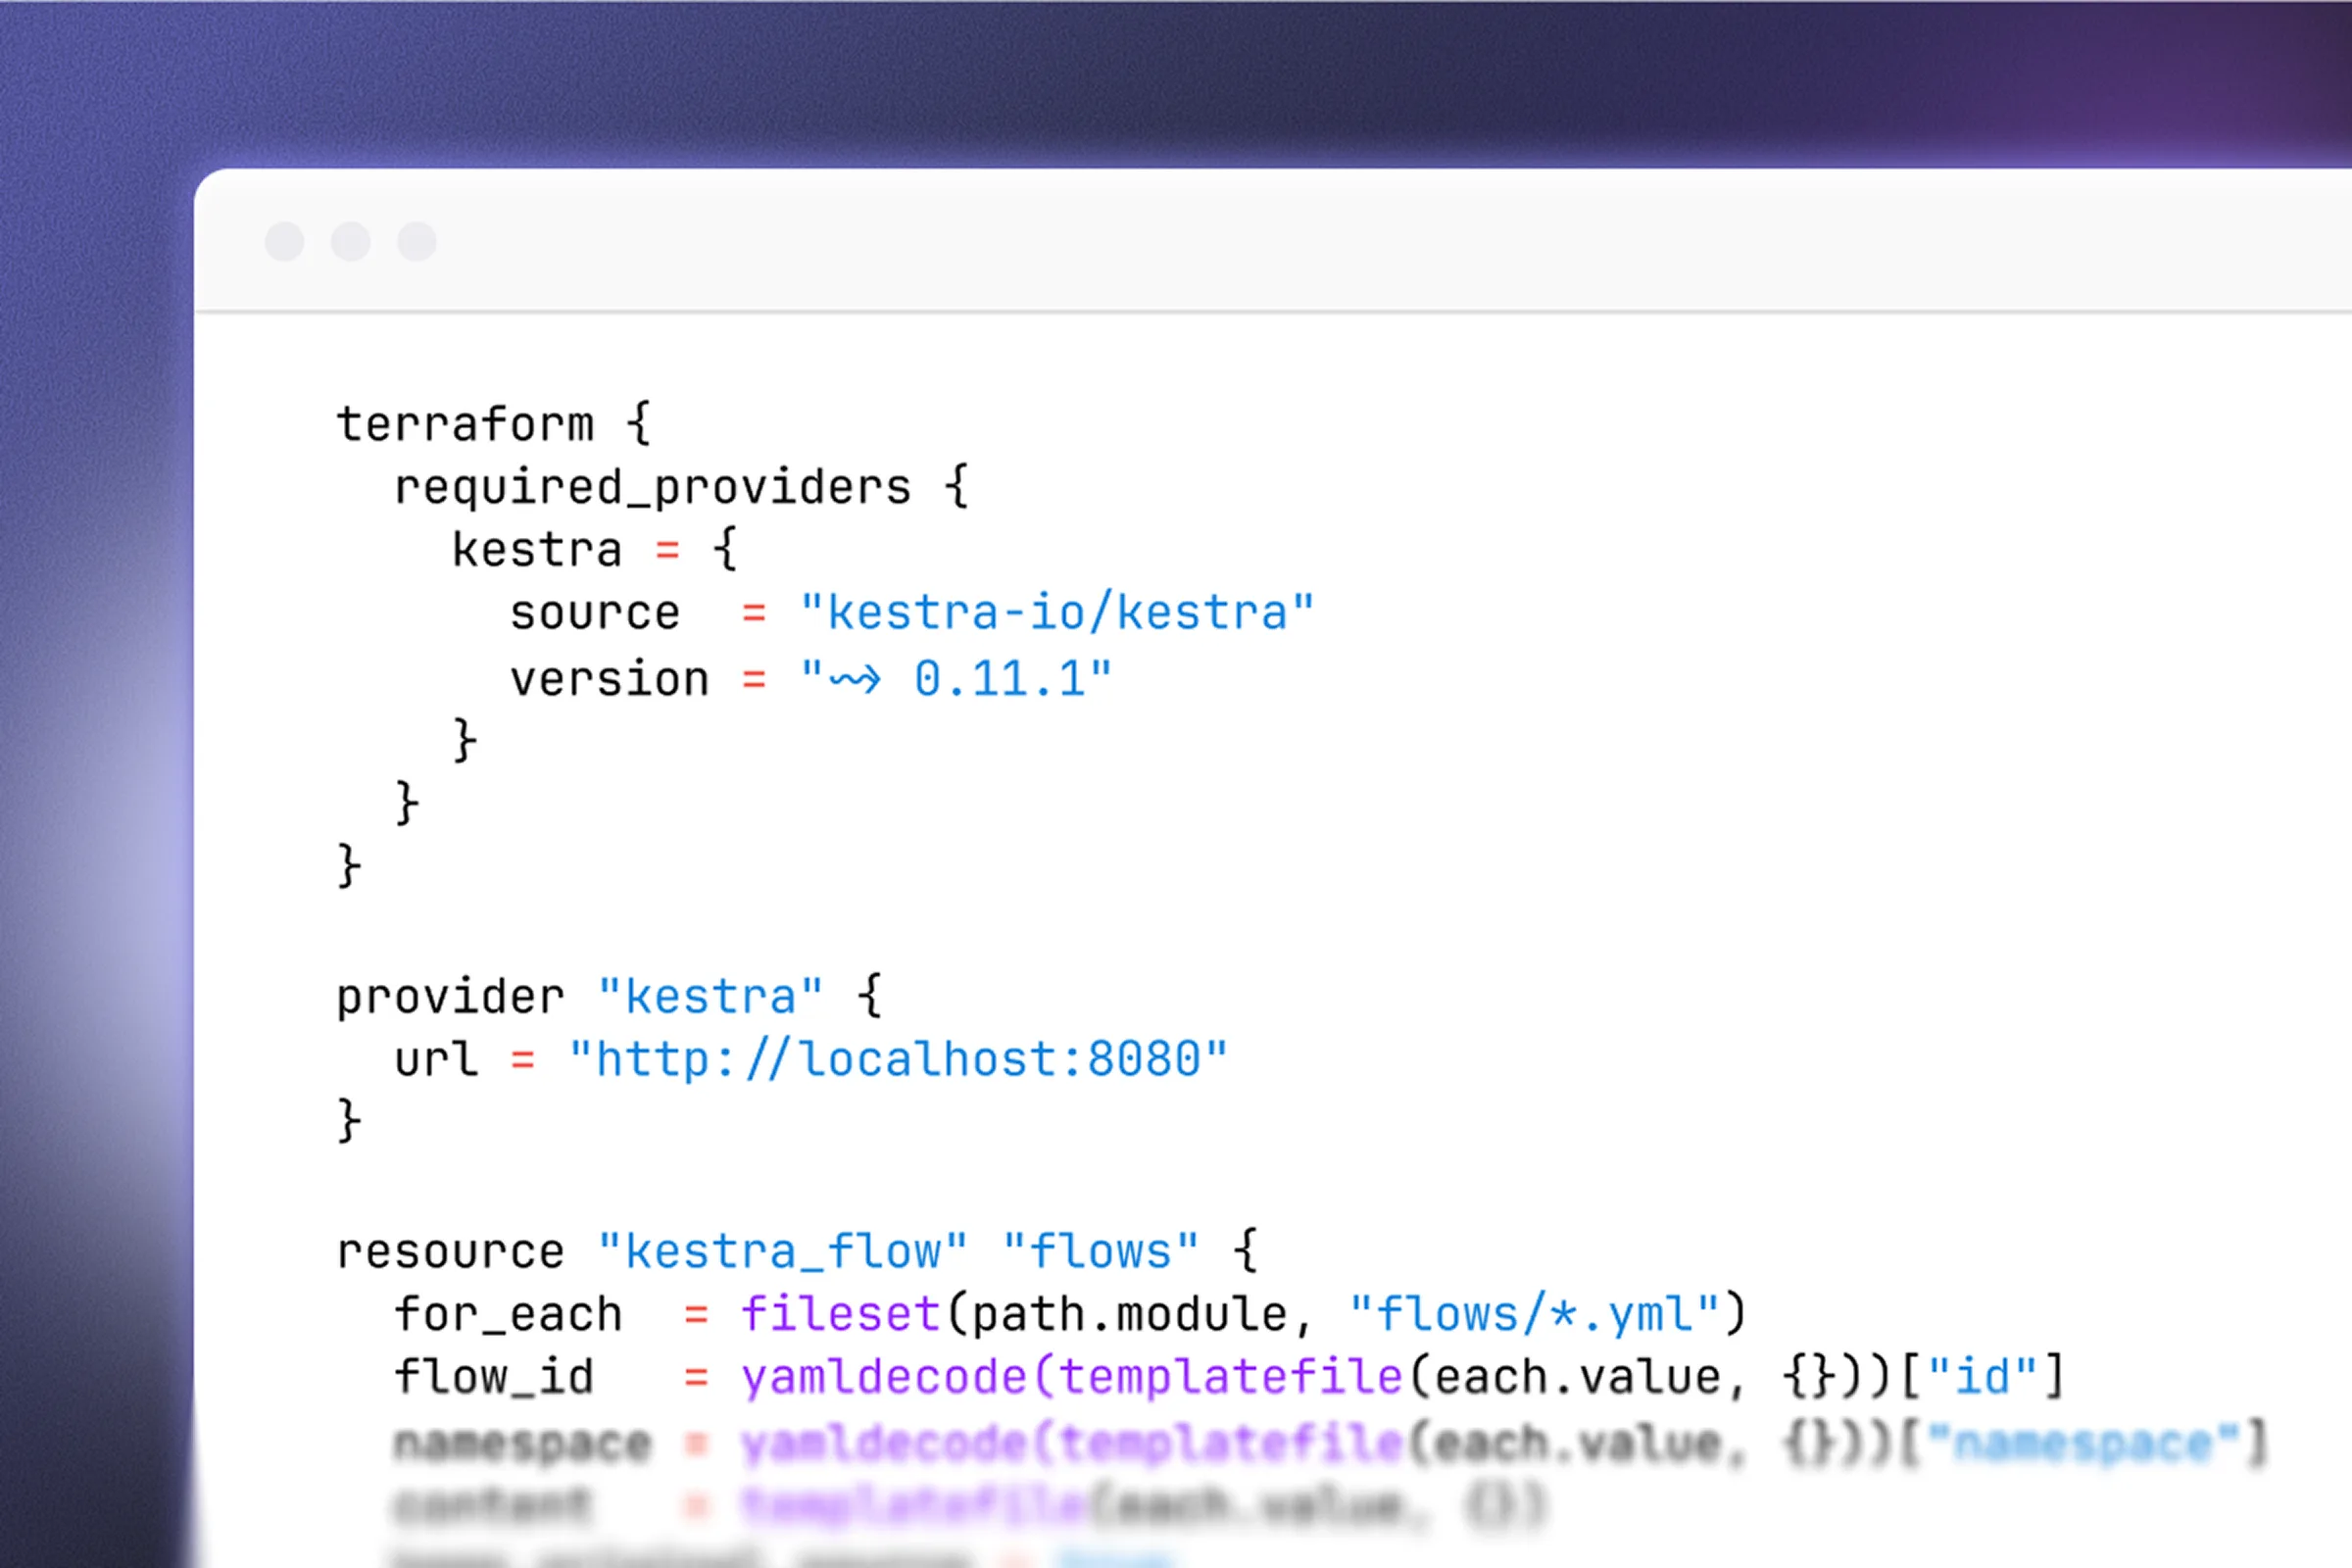Click the "url" attribute name
Viewport: 2352px width, 1568px height.
(436, 1059)
